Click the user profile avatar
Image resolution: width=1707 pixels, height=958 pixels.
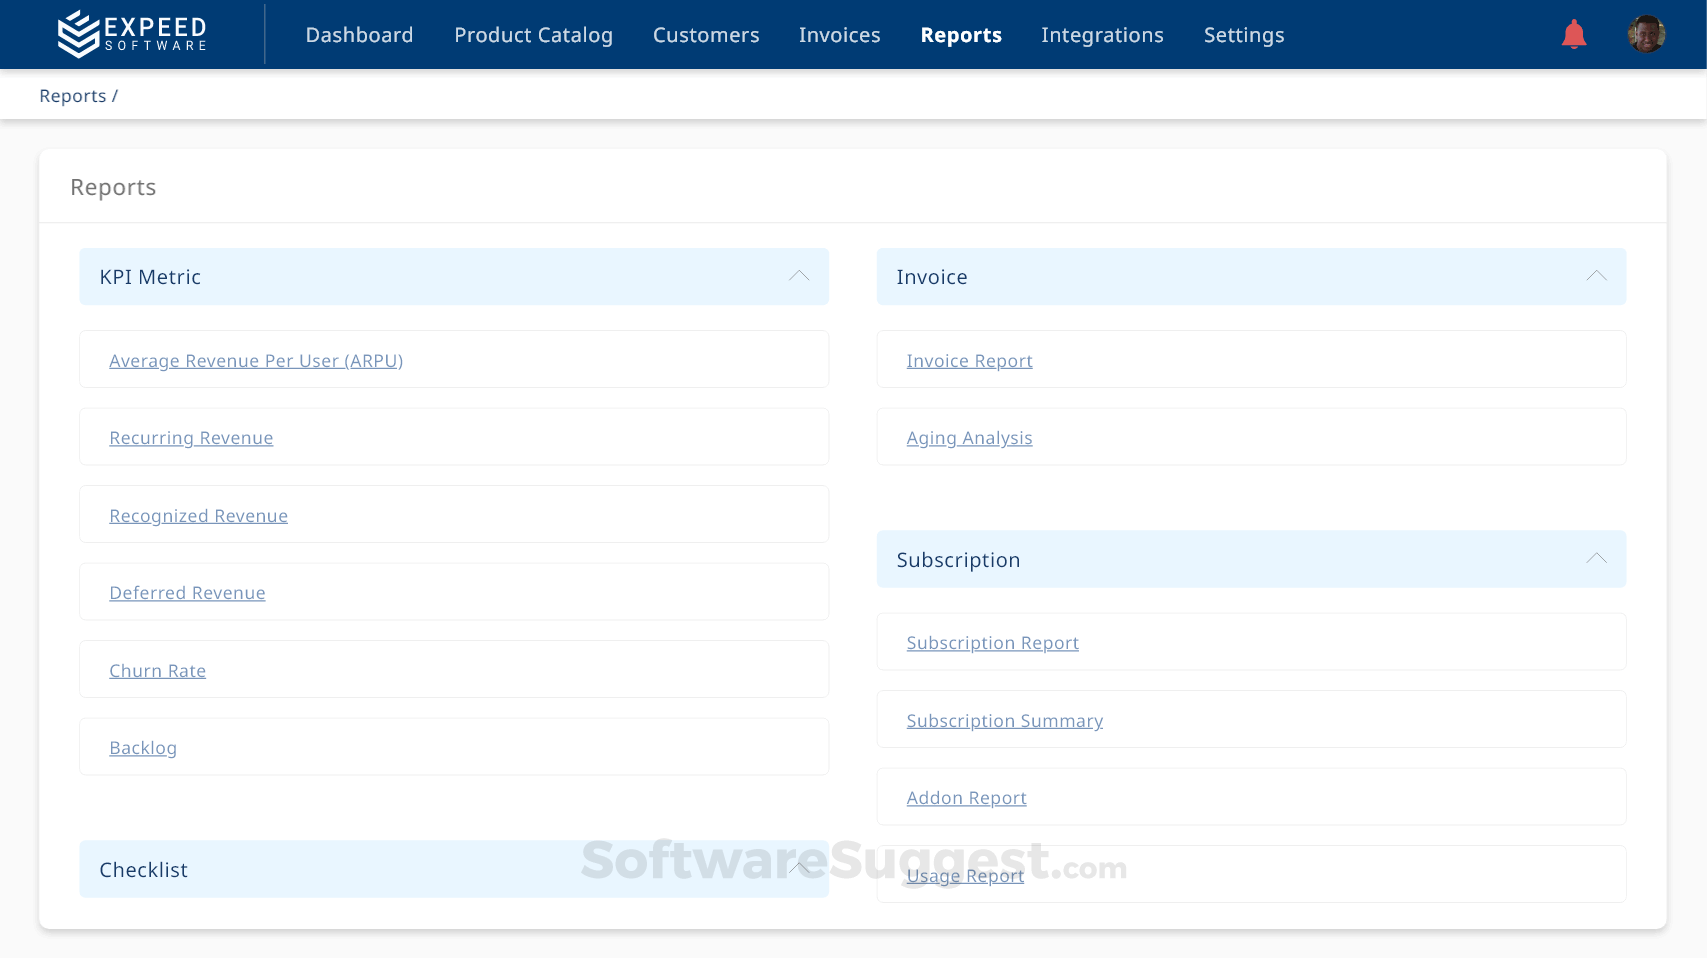[x=1645, y=33]
